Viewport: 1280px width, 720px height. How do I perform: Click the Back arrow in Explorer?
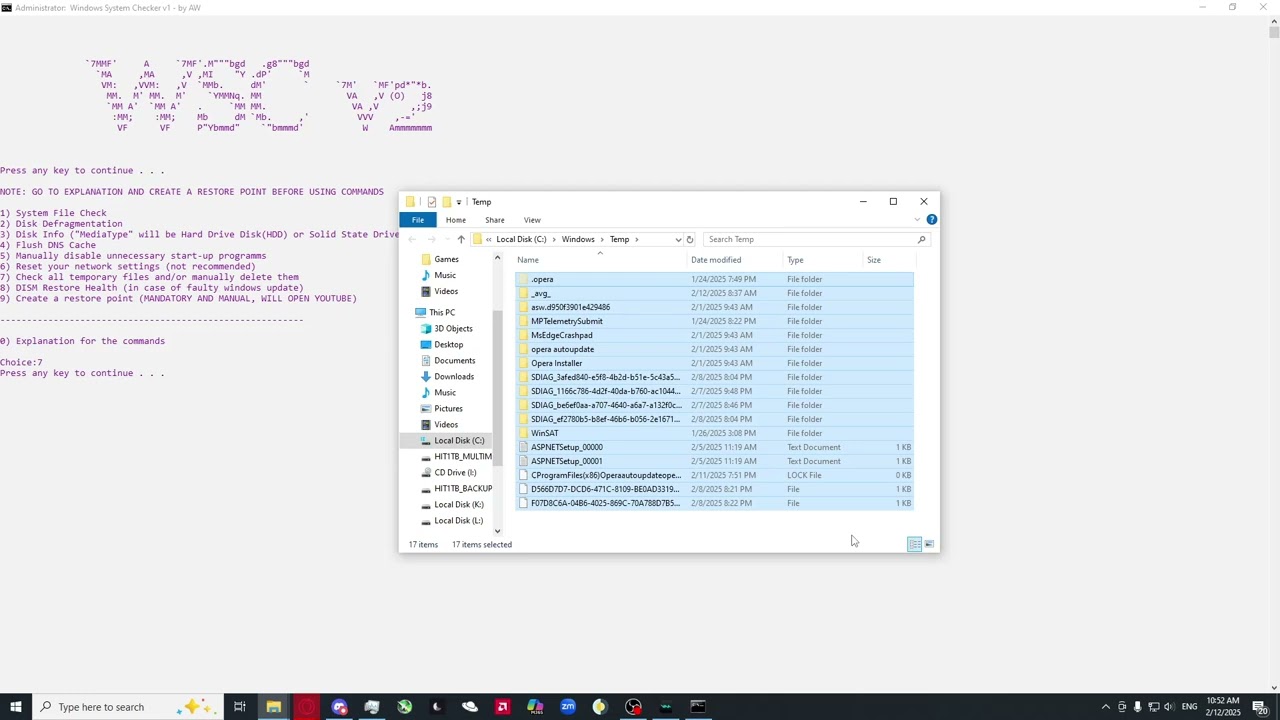413,239
